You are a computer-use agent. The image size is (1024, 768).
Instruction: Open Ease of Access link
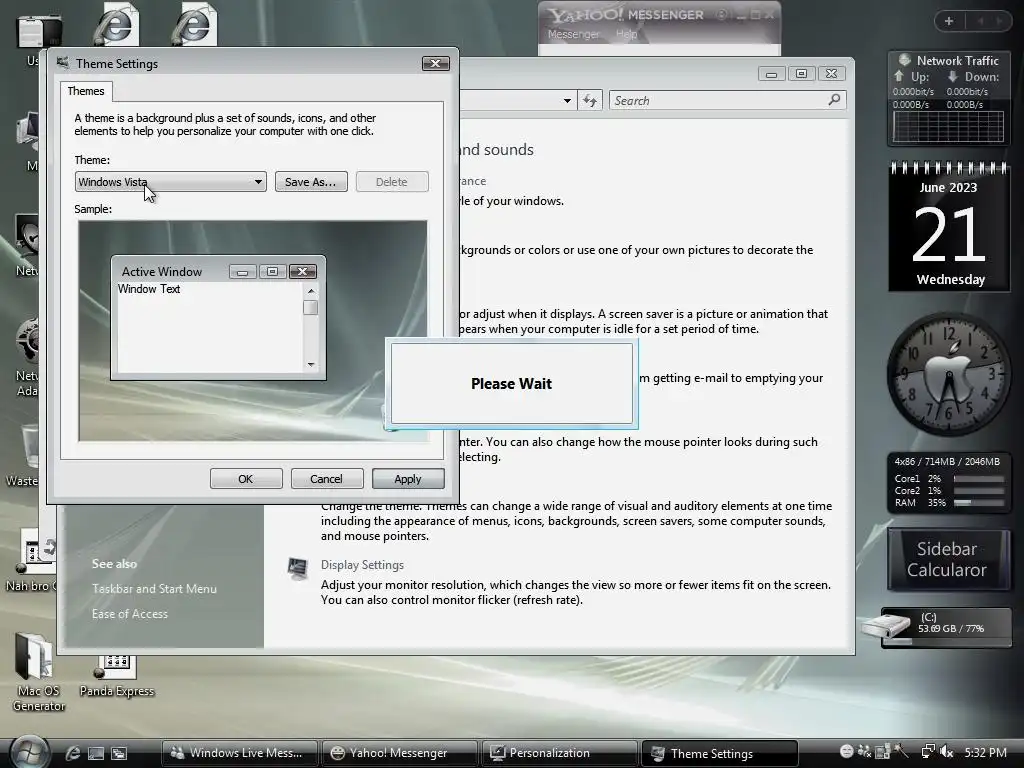click(x=130, y=614)
